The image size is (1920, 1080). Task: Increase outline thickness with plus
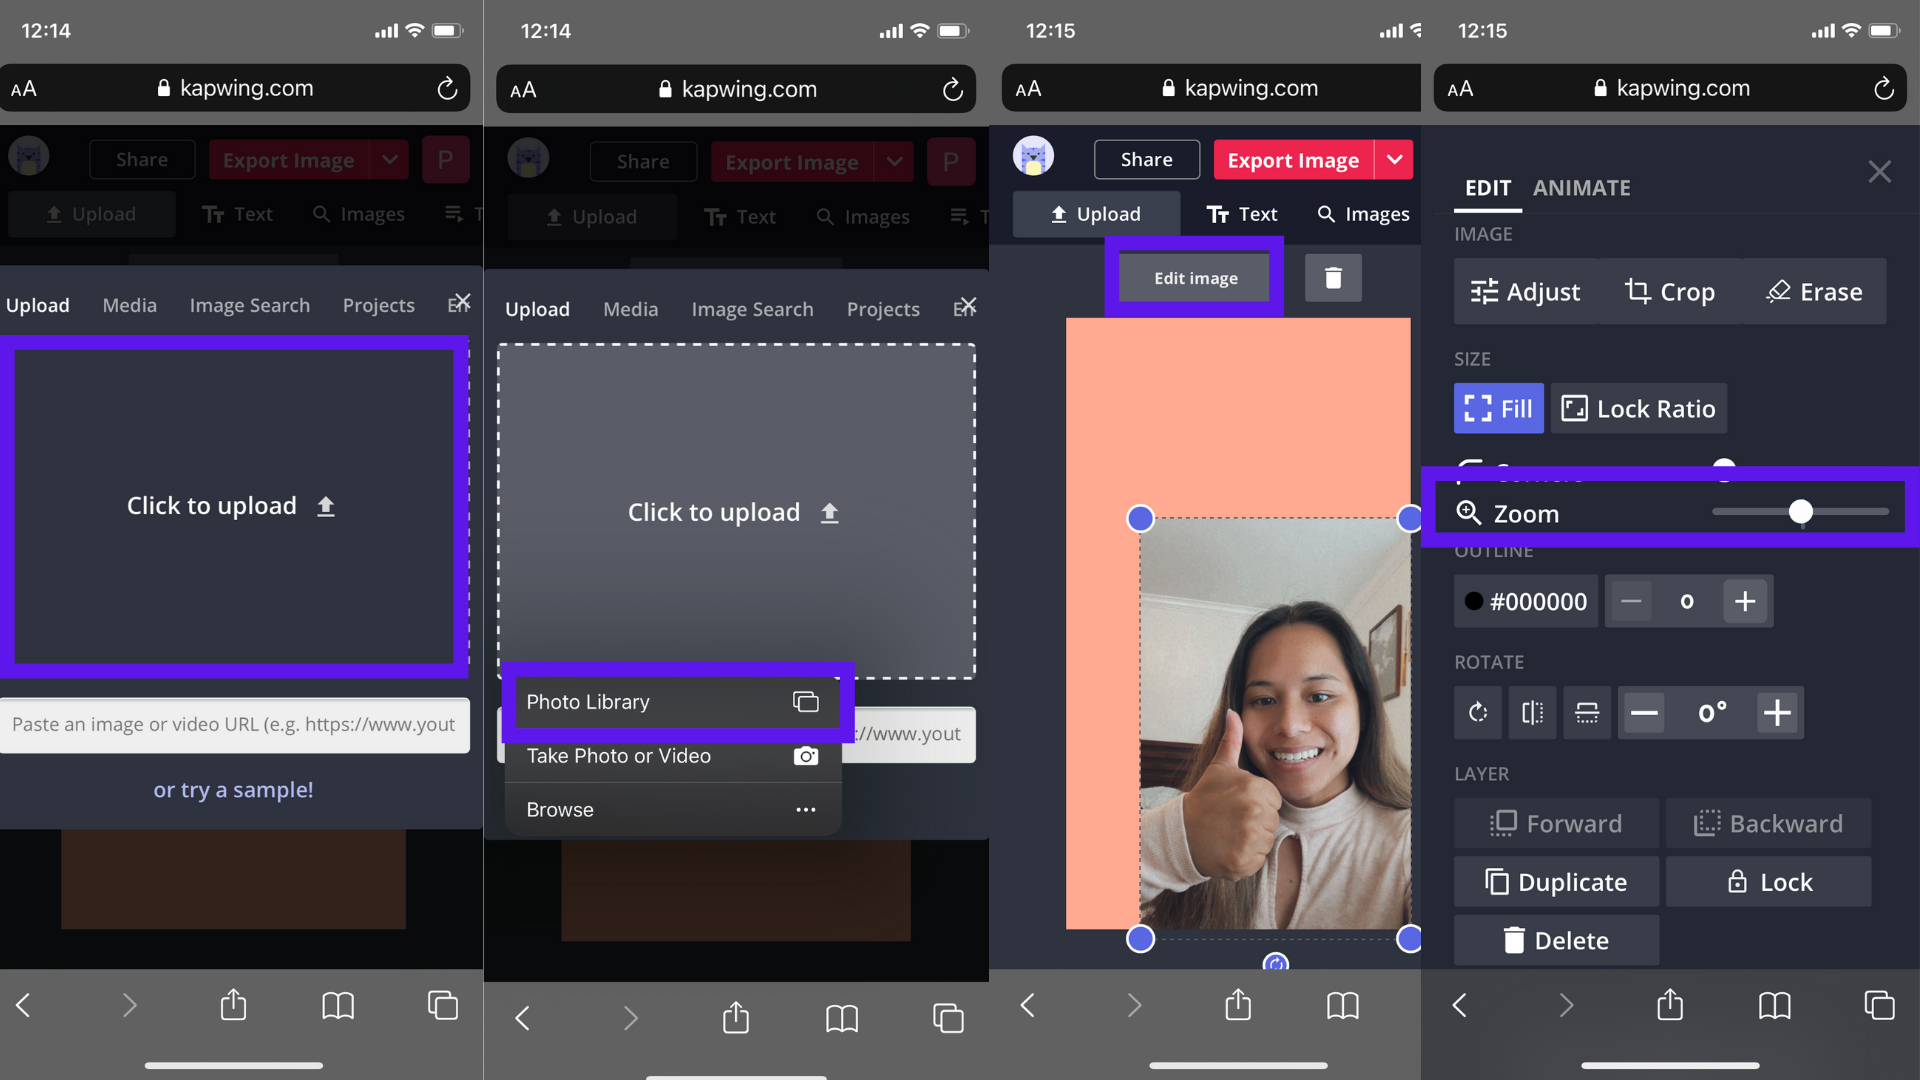[1745, 602]
